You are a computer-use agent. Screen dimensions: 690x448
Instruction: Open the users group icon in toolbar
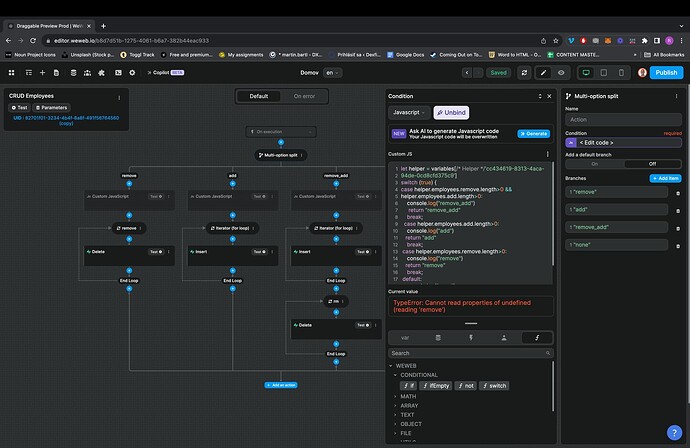pyautogui.click(x=88, y=73)
